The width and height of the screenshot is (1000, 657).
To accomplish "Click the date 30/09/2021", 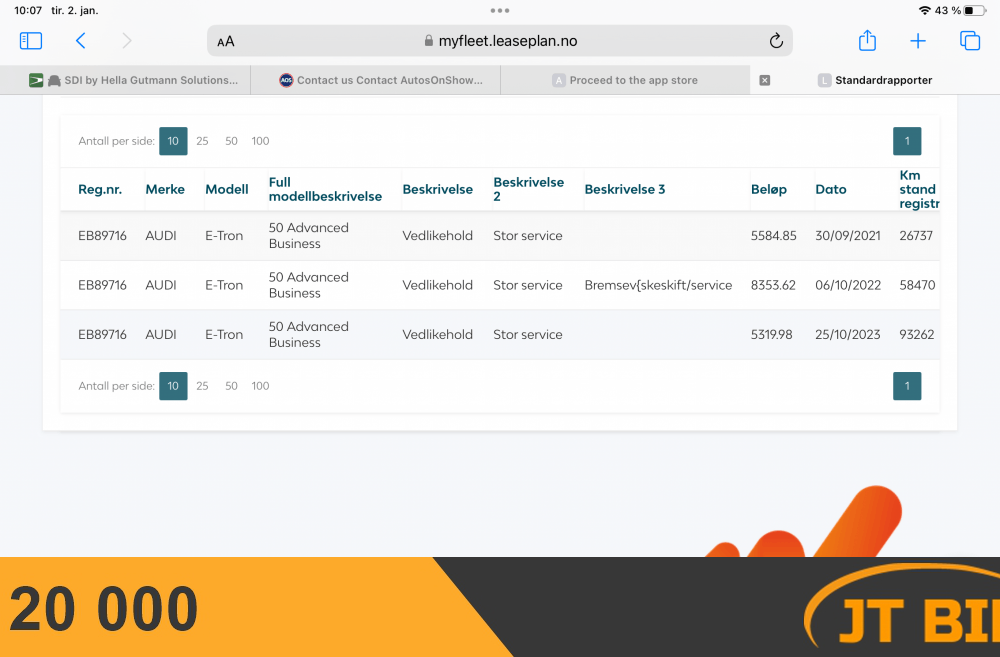I will 848,235.
